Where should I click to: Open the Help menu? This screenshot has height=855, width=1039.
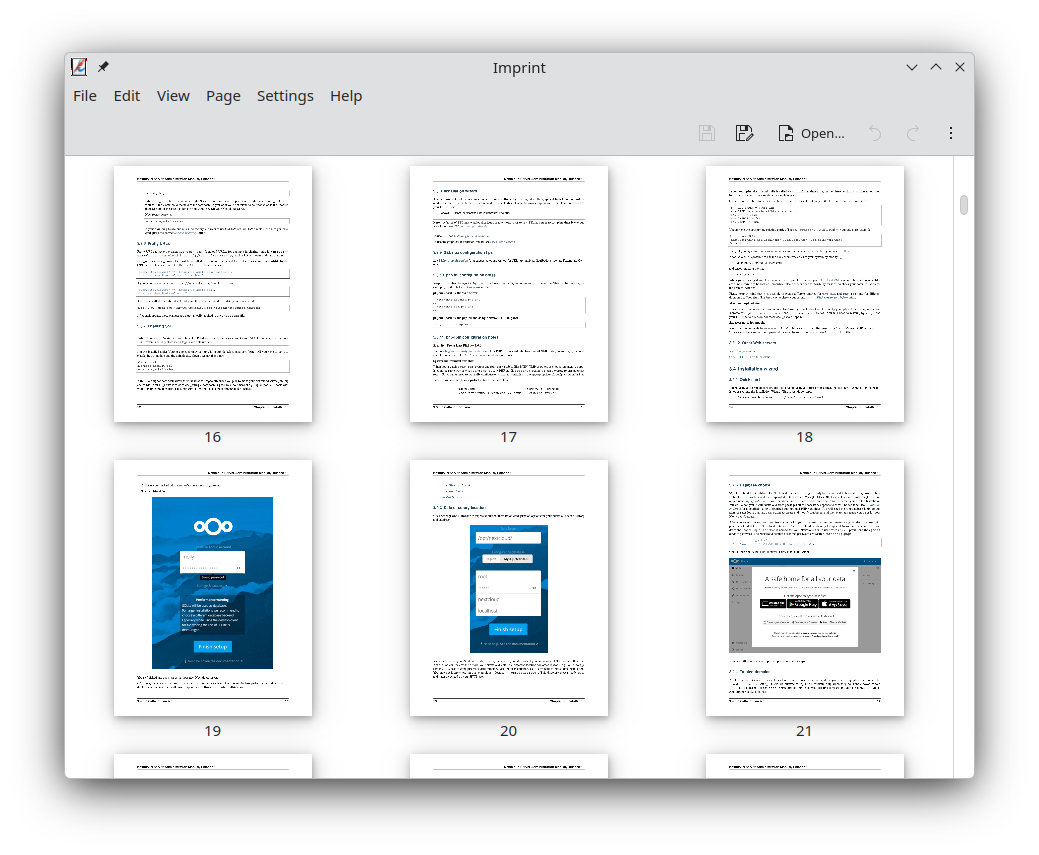tap(346, 96)
